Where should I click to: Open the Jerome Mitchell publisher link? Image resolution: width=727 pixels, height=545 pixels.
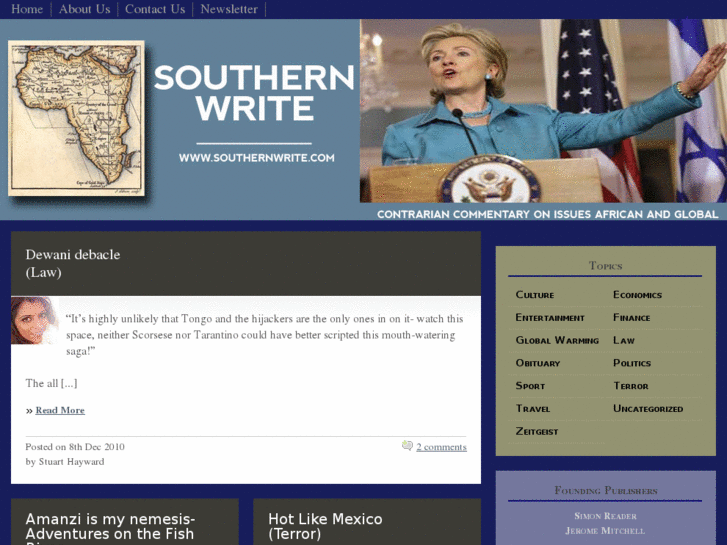pyautogui.click(x=605, y=531)
